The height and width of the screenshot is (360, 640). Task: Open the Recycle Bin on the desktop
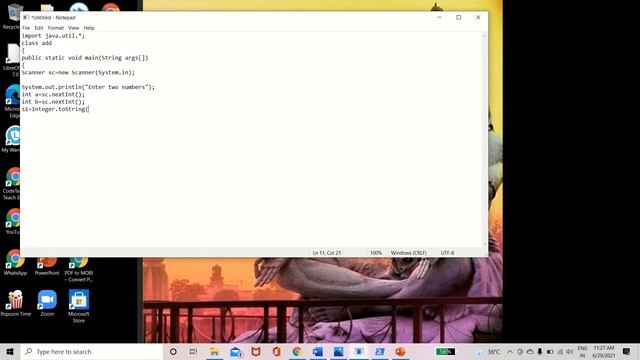click(12, 16)
